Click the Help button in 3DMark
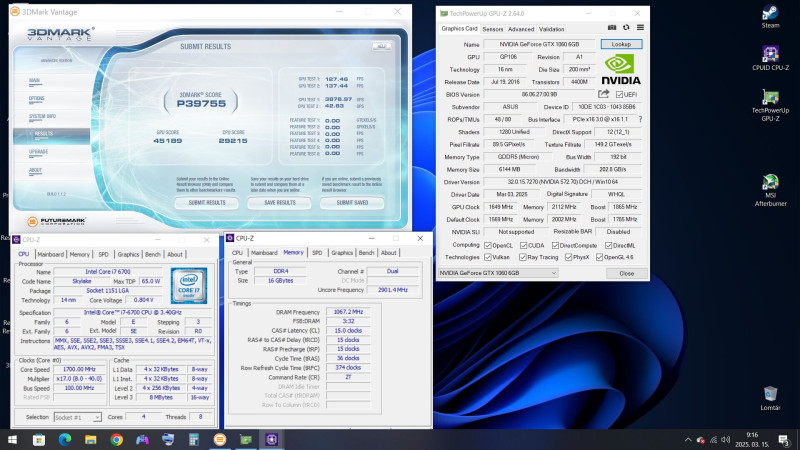Image resolution: width=800 pixels, height=450 pixels. tap(381, 46)
